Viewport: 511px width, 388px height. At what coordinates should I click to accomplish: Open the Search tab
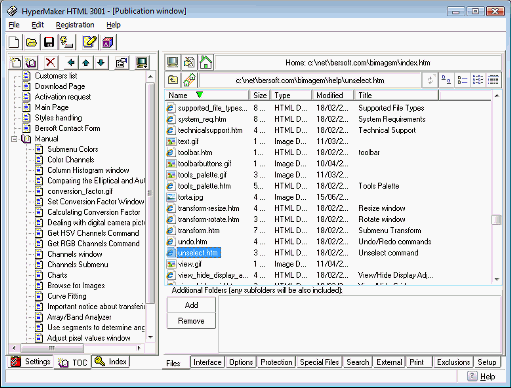pyautogui.click(x=357, y=362)
